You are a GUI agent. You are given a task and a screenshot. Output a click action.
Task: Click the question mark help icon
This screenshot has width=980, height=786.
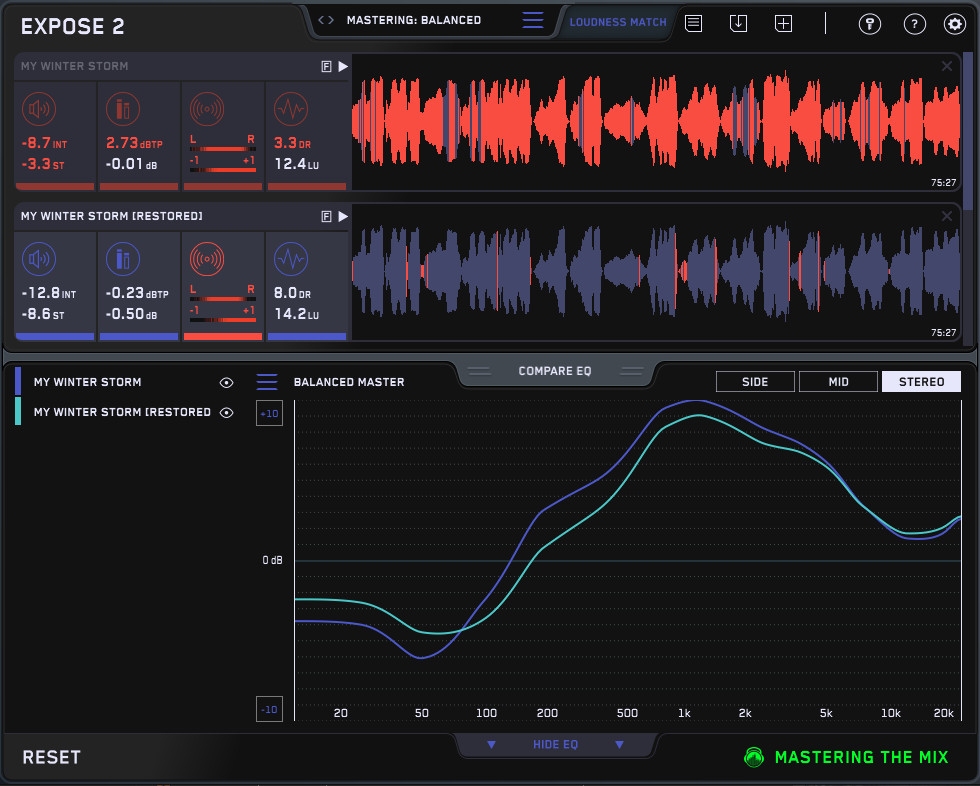click(914, 24)
